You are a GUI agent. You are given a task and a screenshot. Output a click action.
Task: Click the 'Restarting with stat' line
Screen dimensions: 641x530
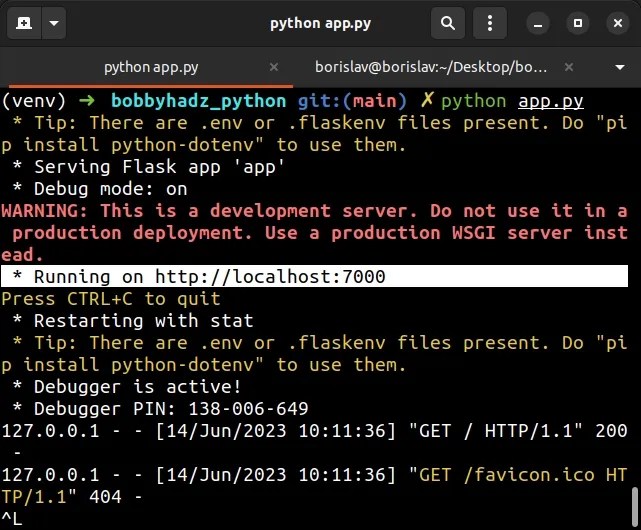(x=133, y=321)
